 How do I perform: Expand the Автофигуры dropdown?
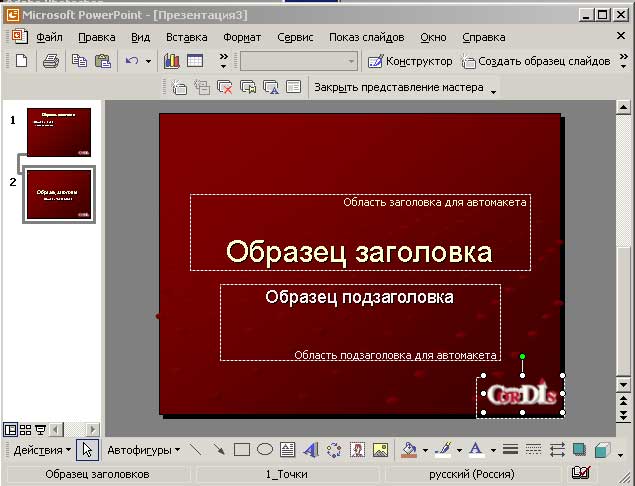(x=143, y=450)
